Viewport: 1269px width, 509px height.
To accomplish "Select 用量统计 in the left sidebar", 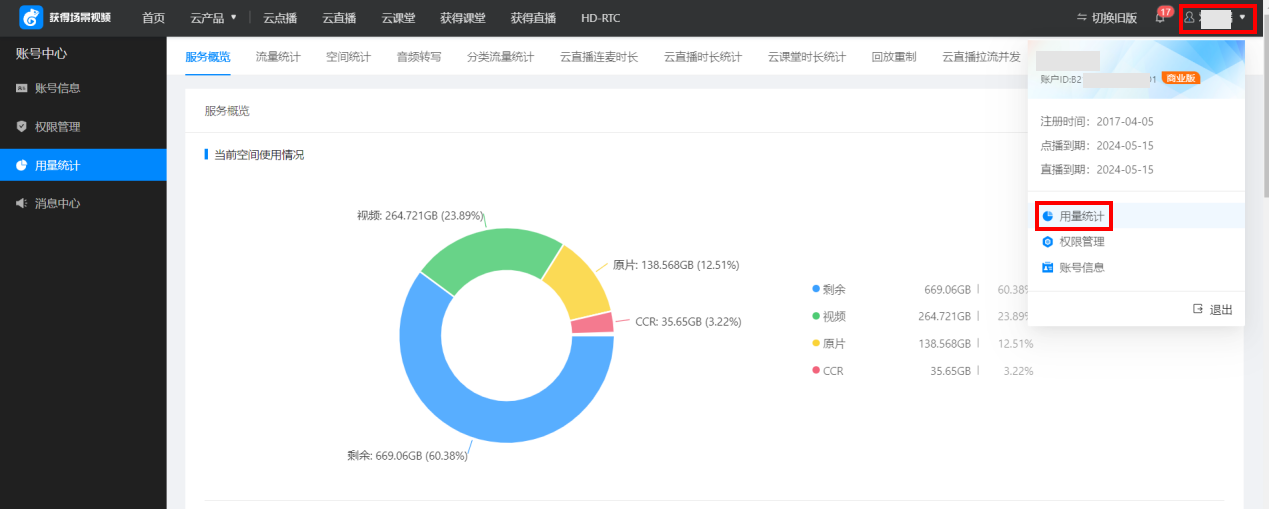I will [57, 165].
